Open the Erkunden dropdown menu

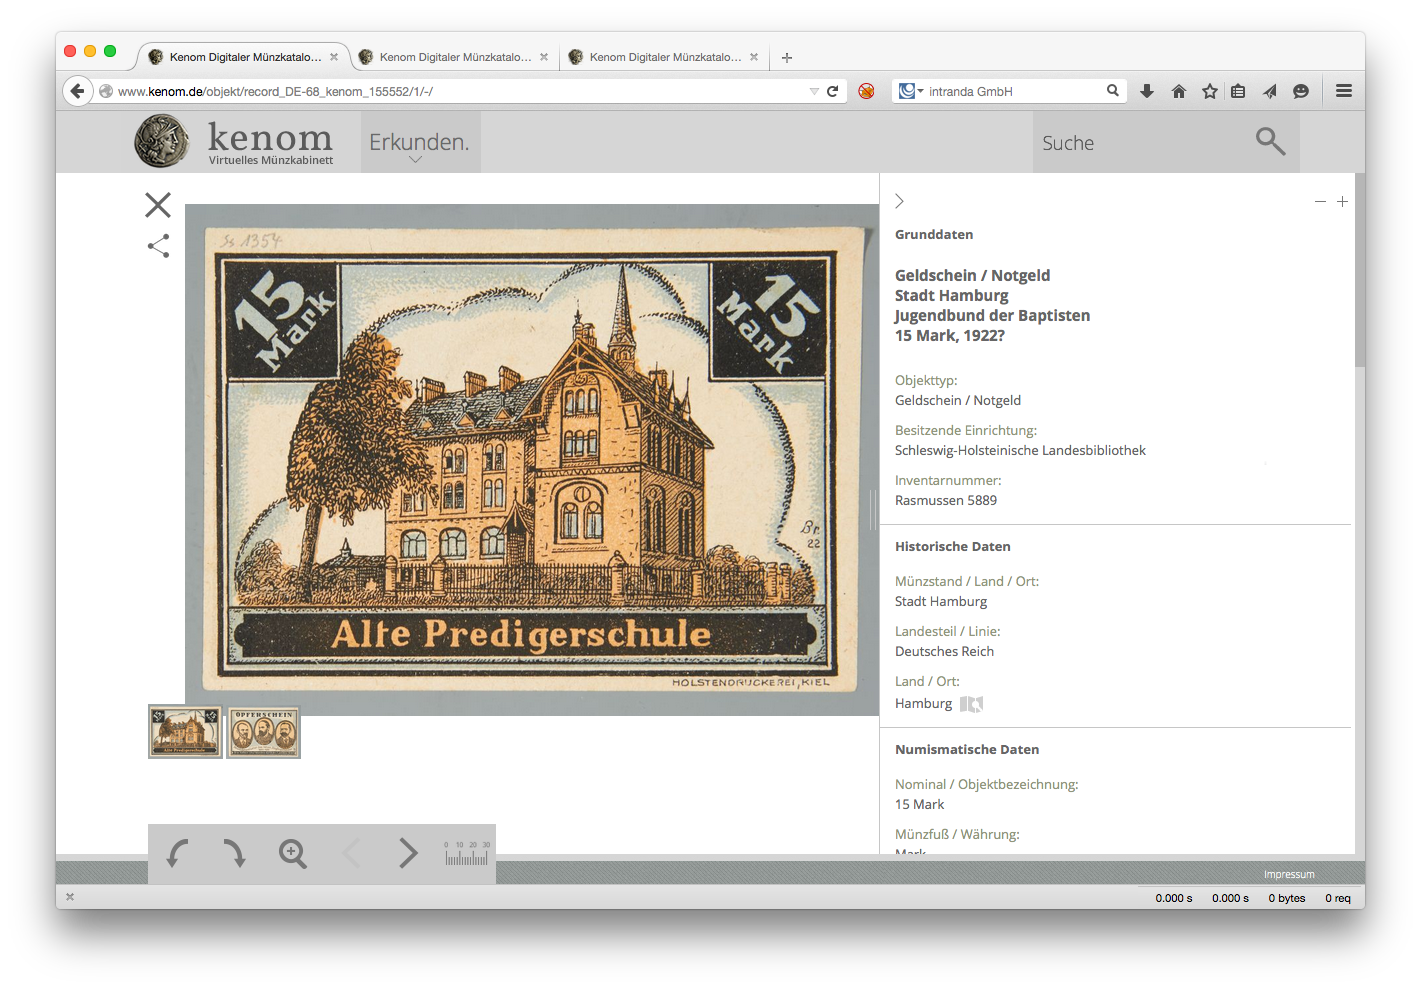[420, 143]
